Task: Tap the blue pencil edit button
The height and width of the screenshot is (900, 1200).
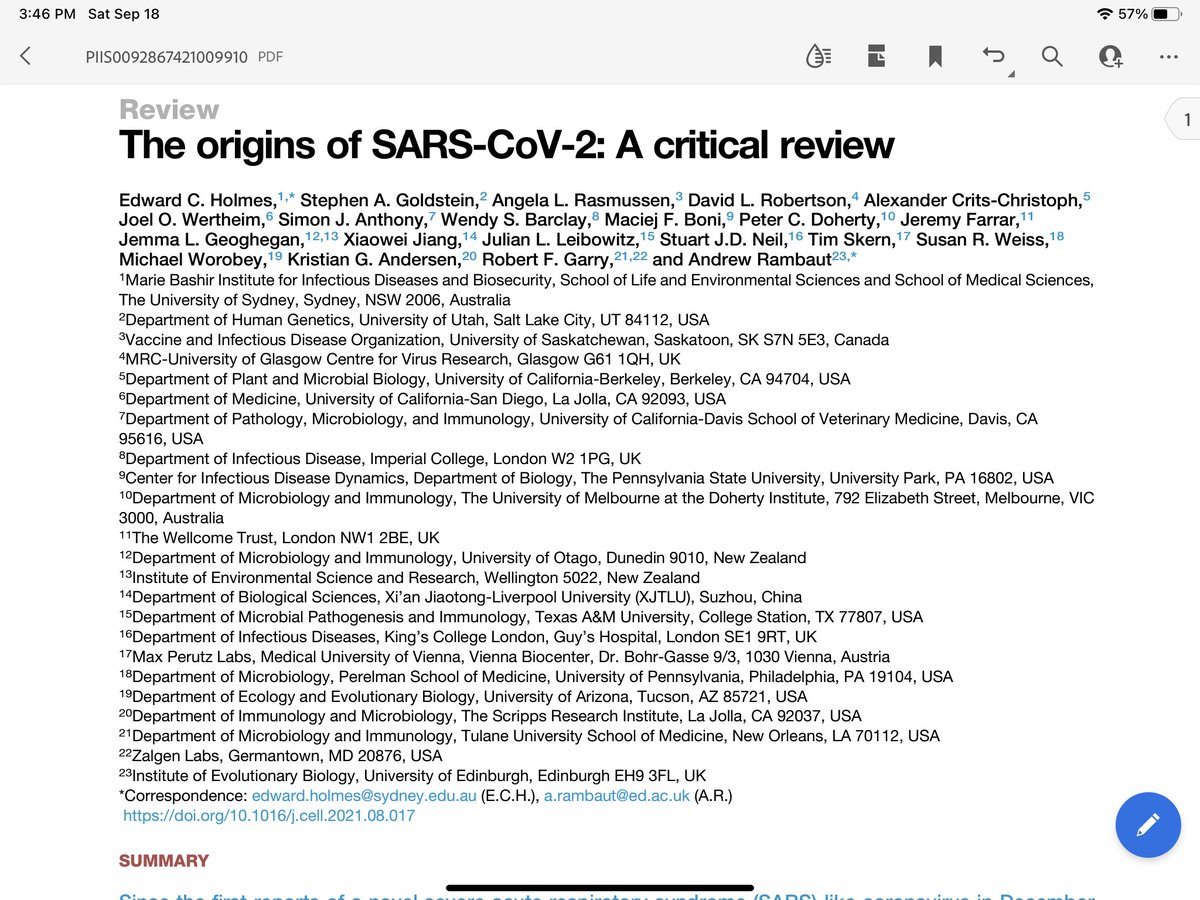Action: tap(1148, 824)
